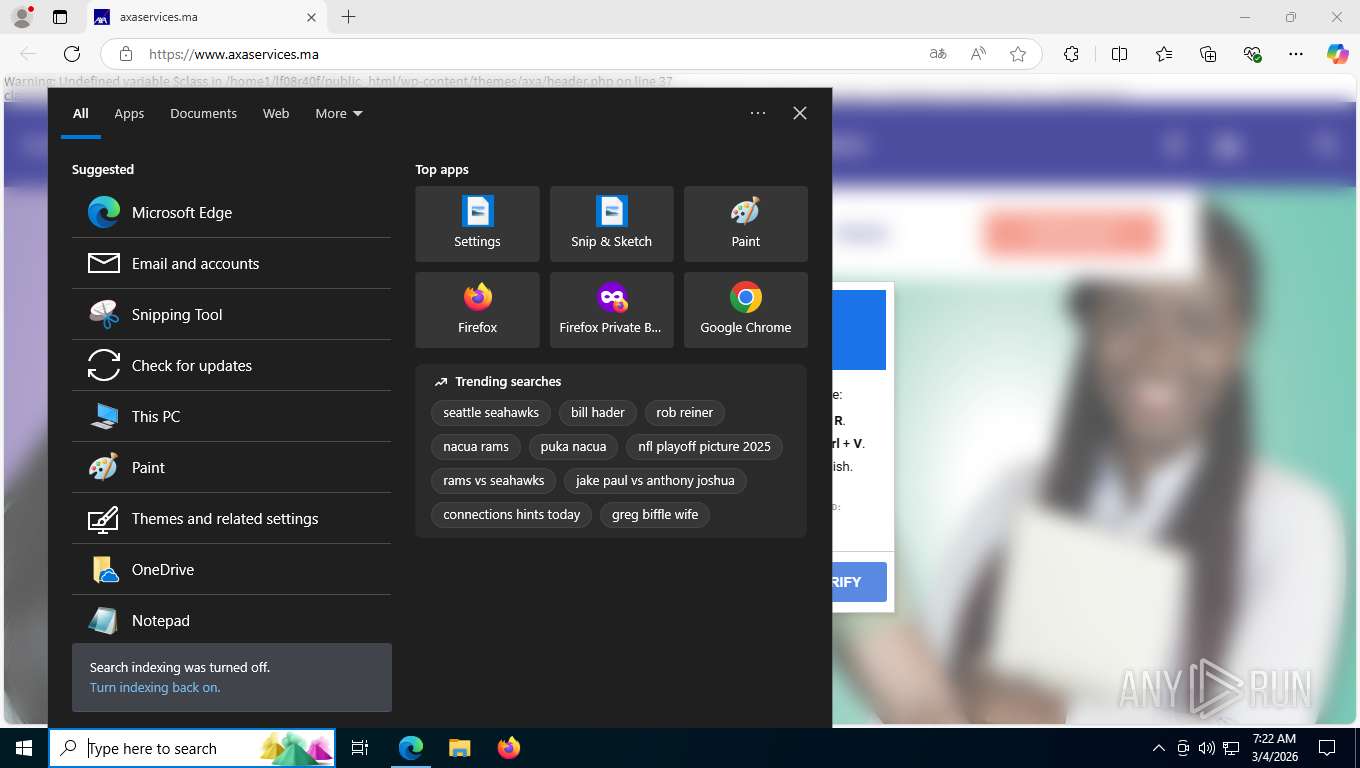Screen dimensions: 1360x768
Task: Search trending connections hints today
Action: (x=512, y=514)
